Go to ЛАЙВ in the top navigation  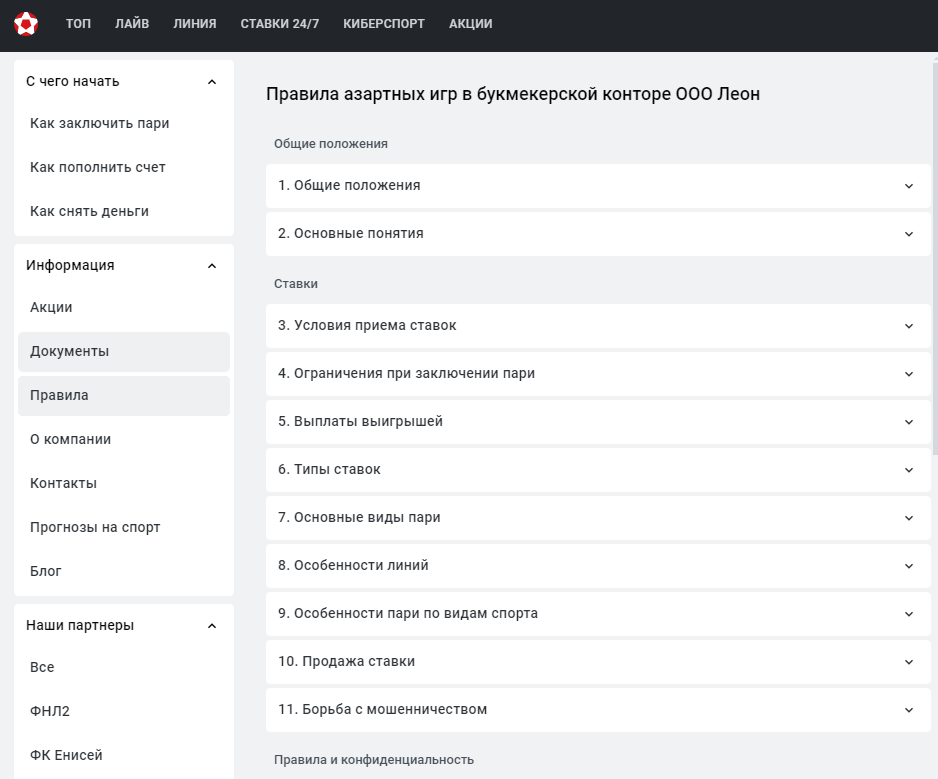132,23
